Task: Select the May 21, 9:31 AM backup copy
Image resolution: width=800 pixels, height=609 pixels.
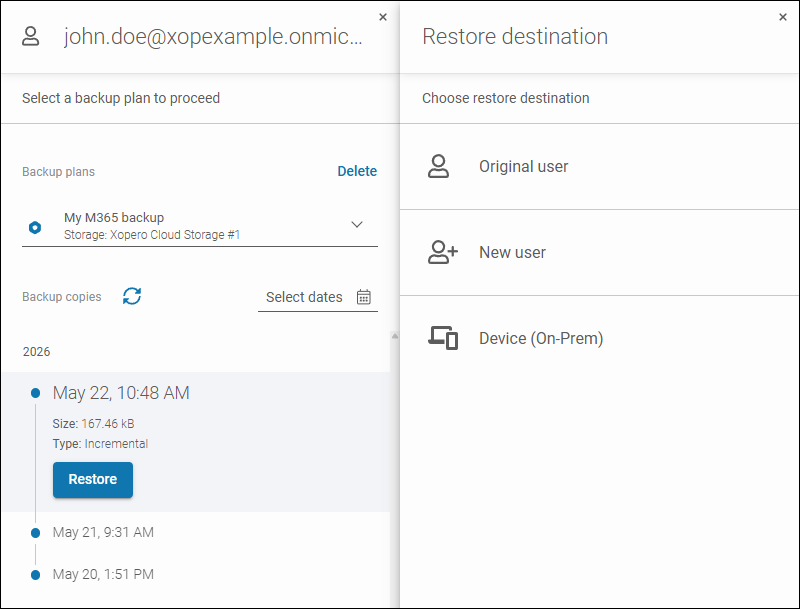Action: point(103,532)
